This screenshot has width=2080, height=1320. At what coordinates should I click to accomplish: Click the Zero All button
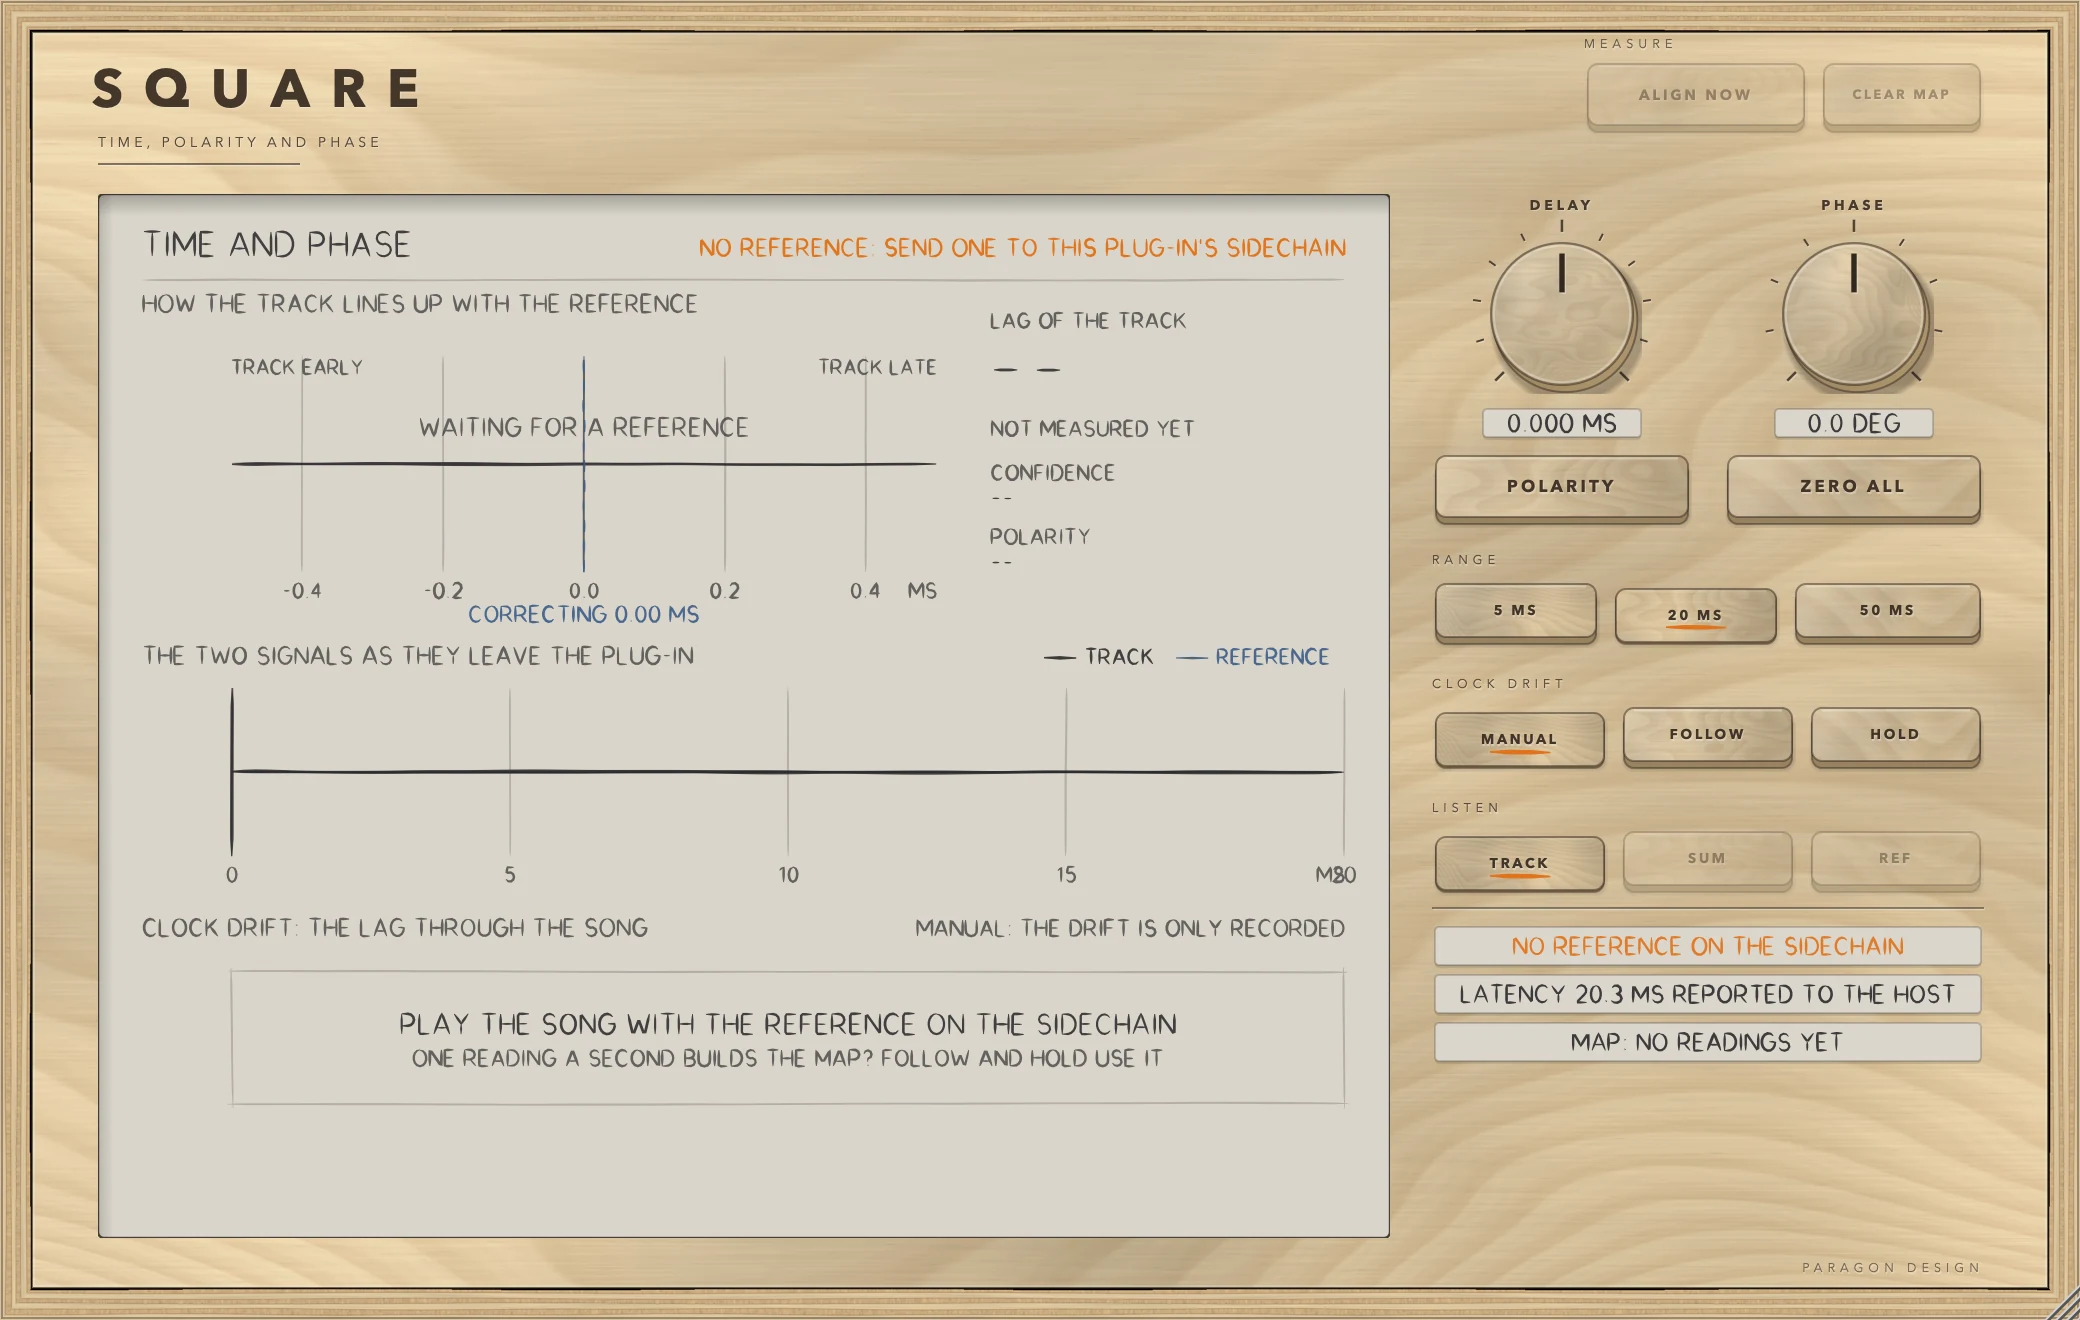(1854, 487)
